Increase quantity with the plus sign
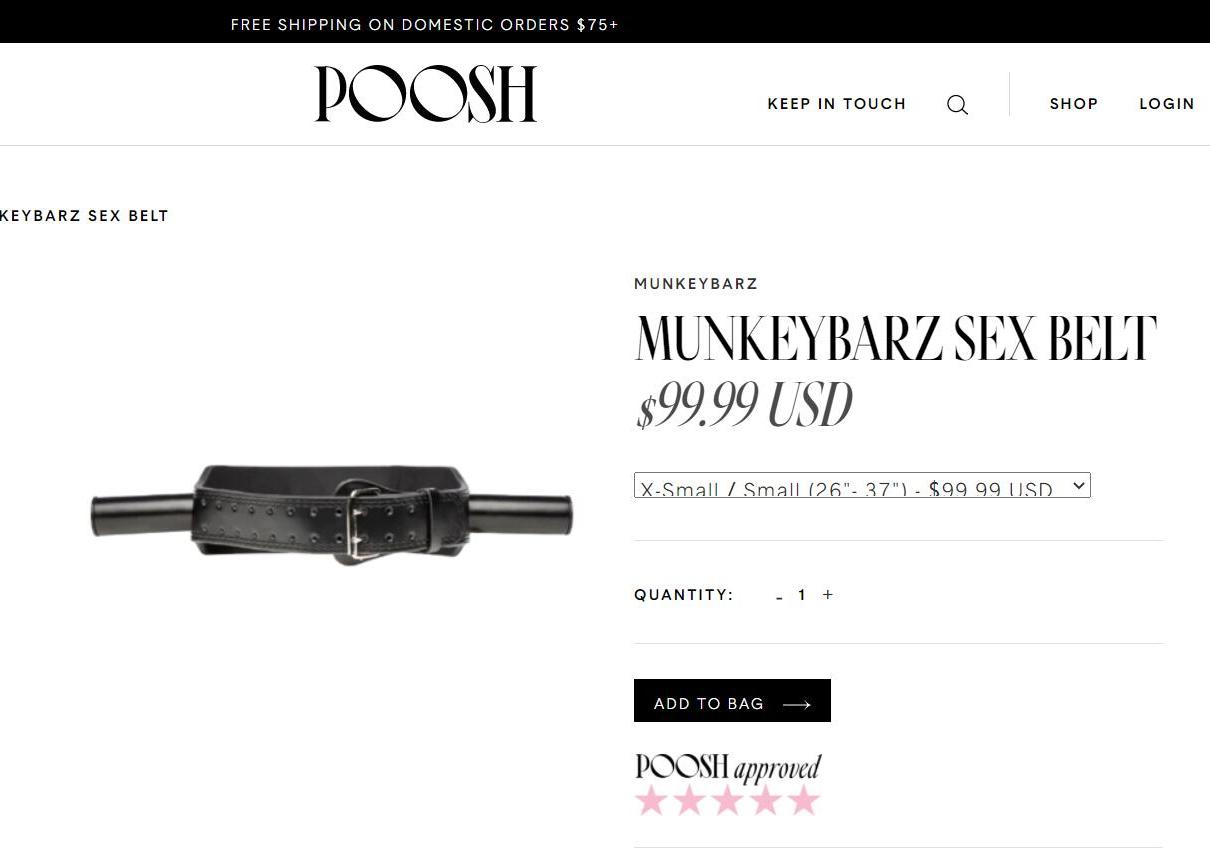 pyautogui.click(x=828, y=595)
